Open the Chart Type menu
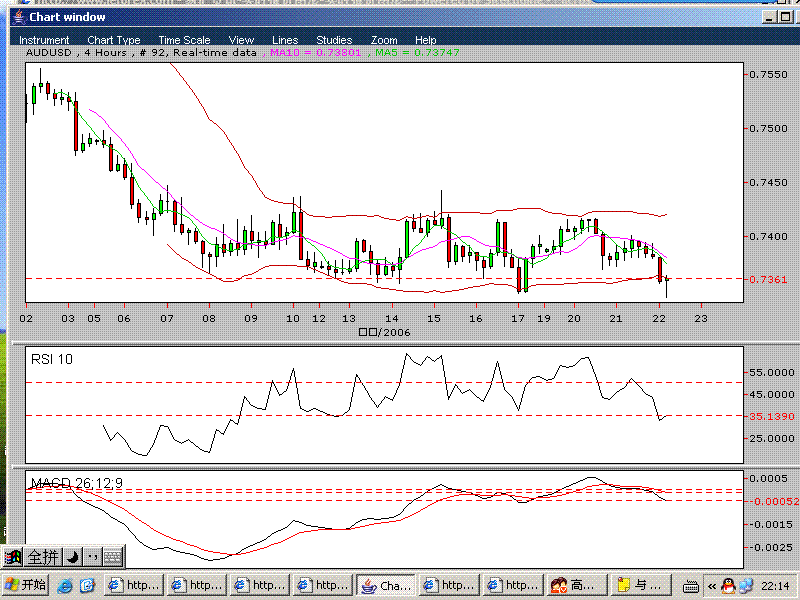This screenshot has width=800, height=600. pyautogui.click(x=114, y=40)
